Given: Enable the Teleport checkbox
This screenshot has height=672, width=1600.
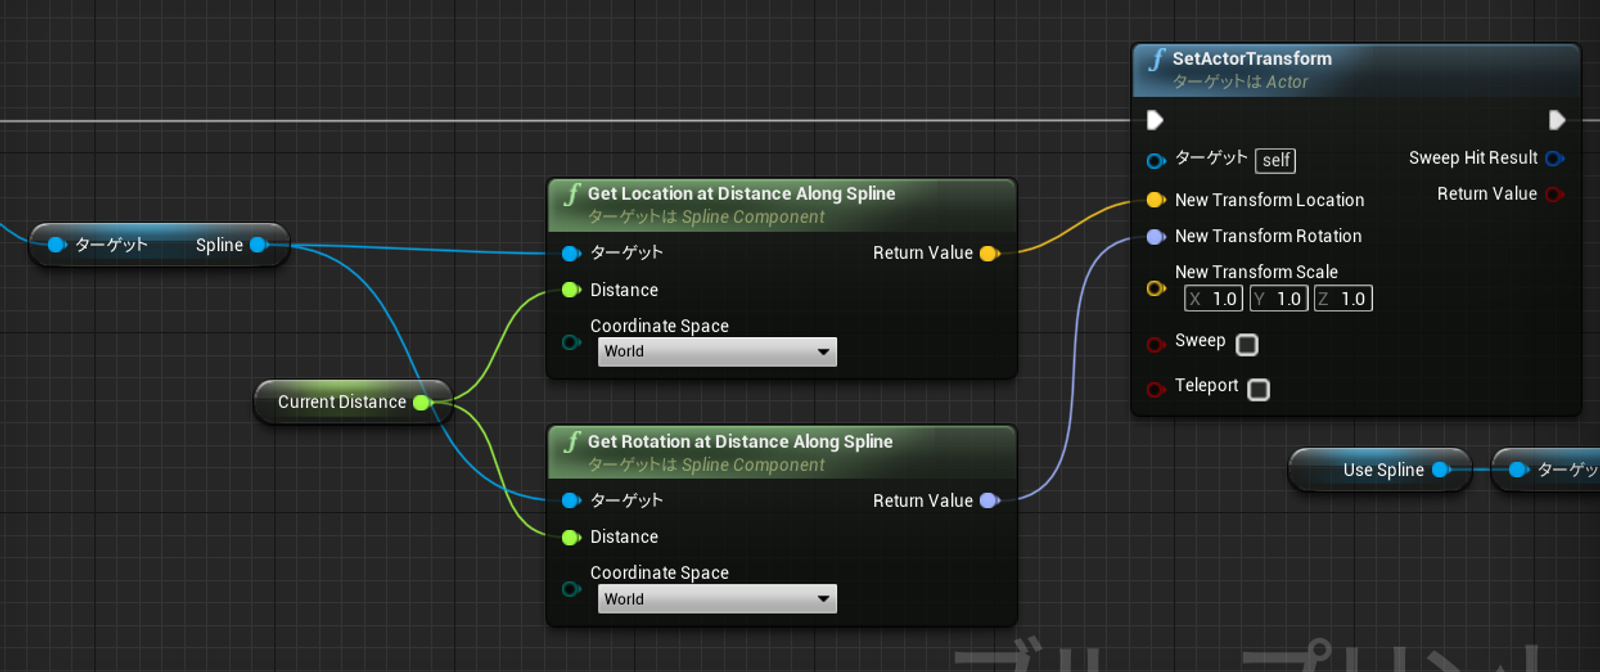Looking at the screenshot, I should pyautogui.click(x=1259, y=389).
